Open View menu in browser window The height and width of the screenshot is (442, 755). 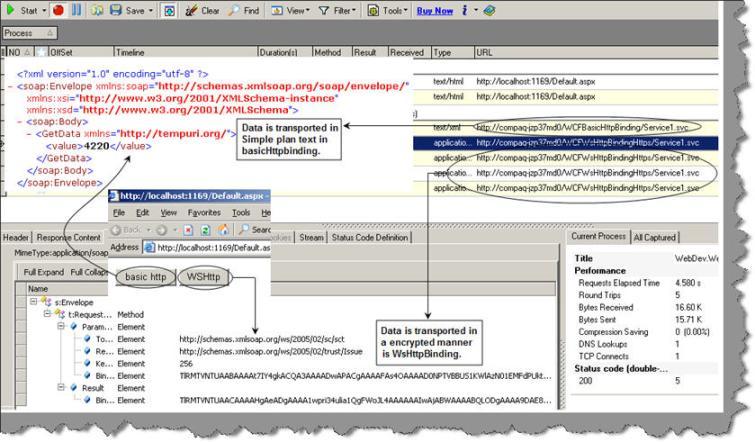click(169, 212)
